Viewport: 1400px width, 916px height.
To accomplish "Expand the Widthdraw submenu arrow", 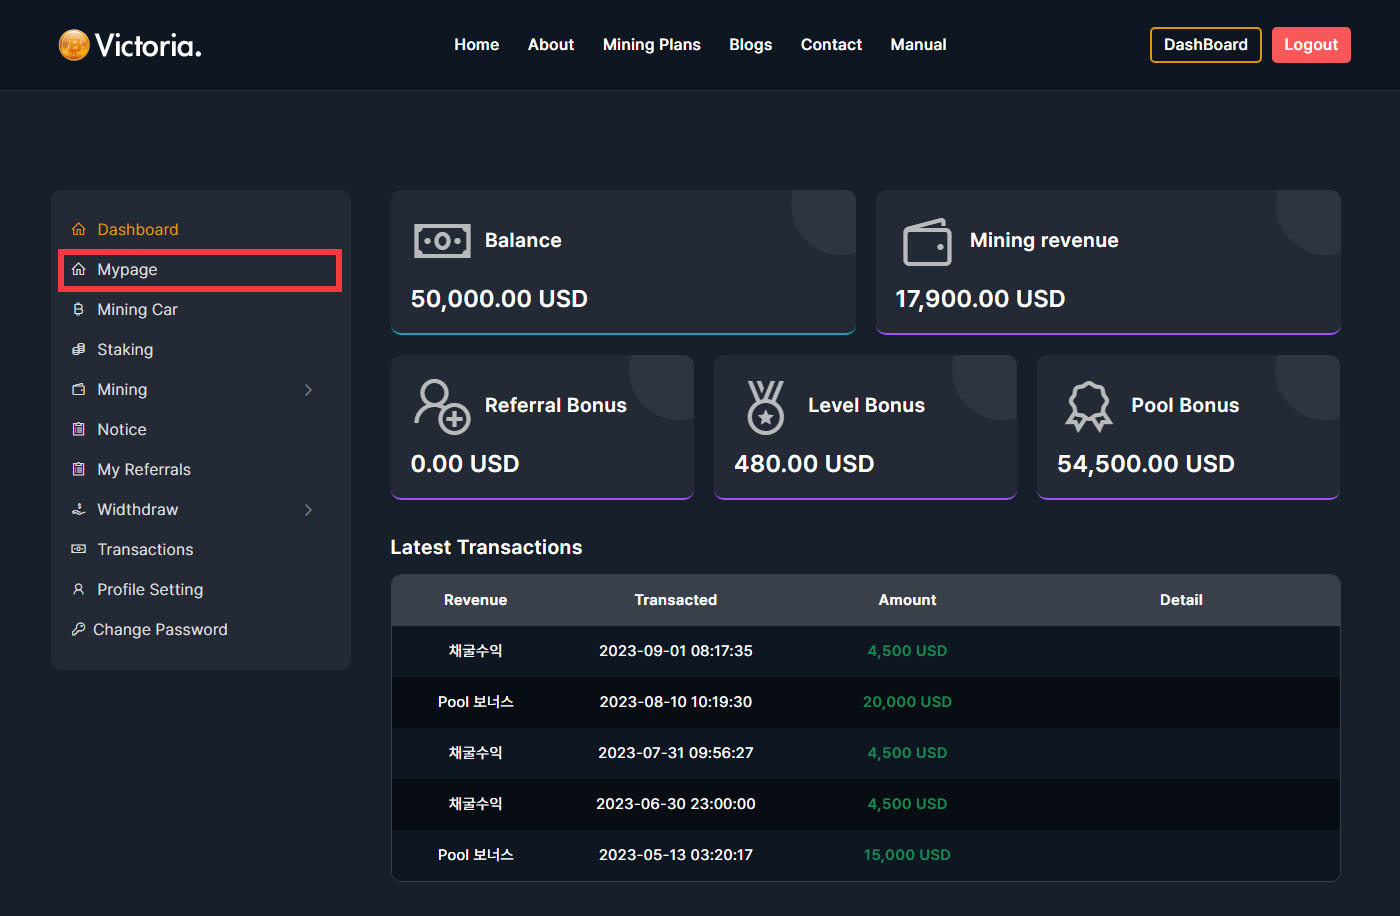I will (308, 510).
